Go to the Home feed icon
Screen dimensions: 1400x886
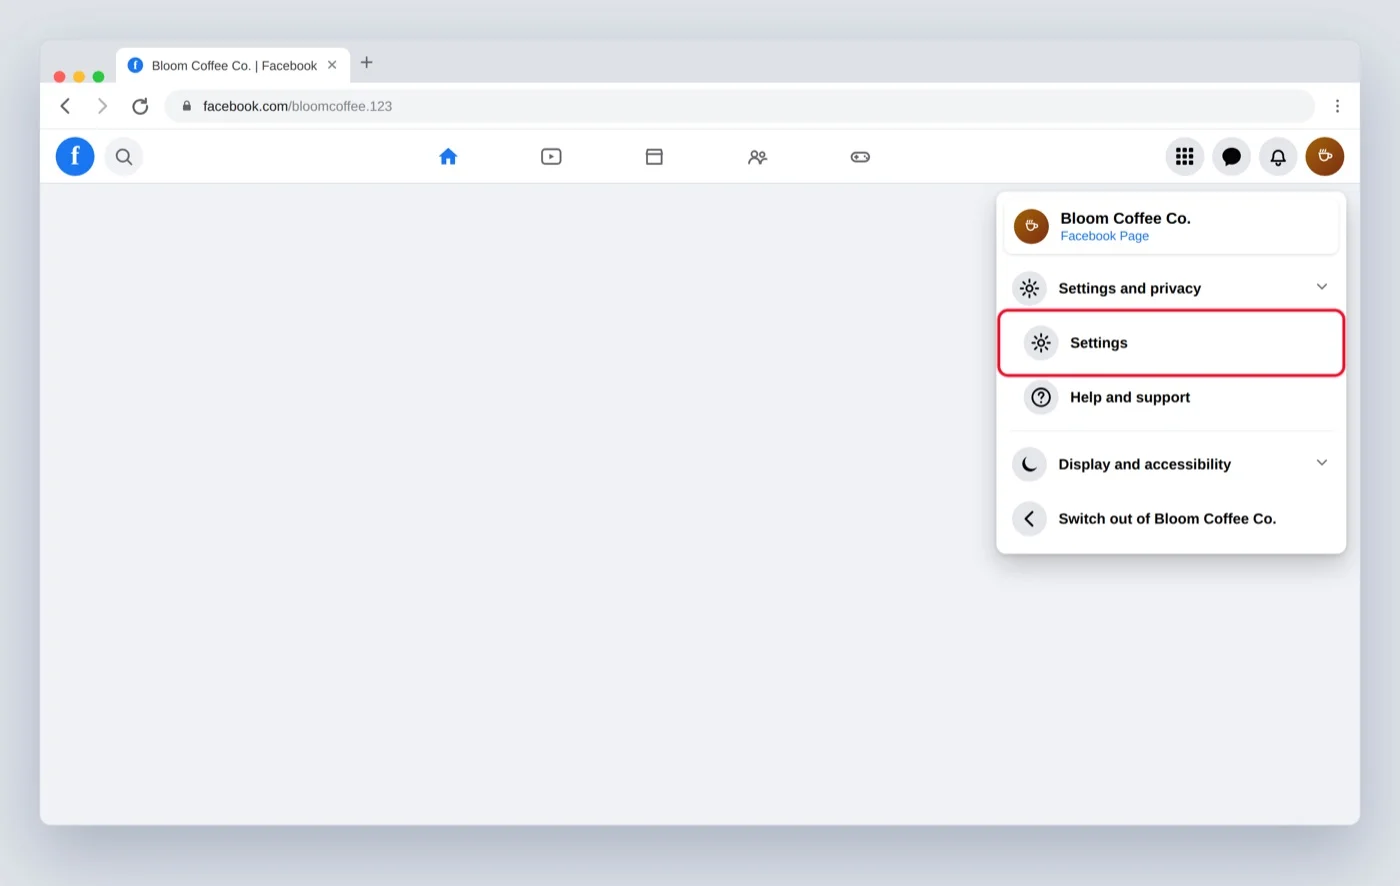448,156
